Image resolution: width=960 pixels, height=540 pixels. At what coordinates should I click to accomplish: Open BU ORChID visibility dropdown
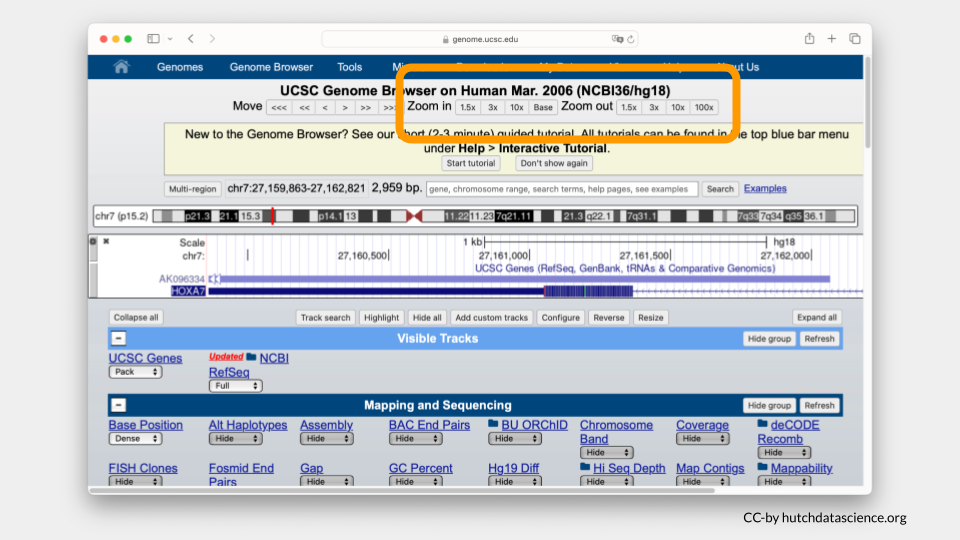(515, 438)
